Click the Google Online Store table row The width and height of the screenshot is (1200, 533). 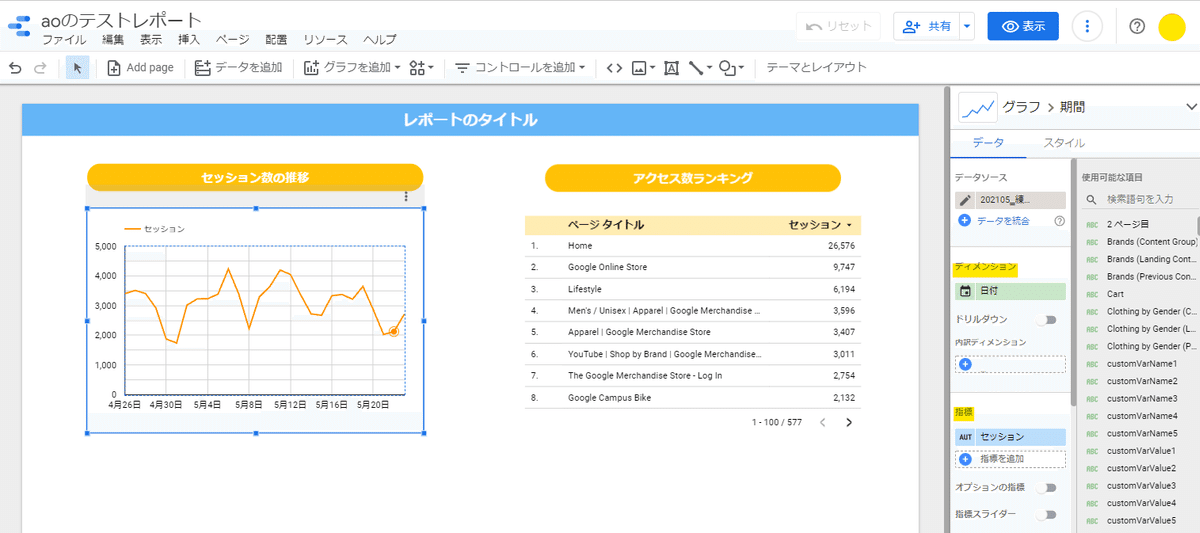point(692,267)
